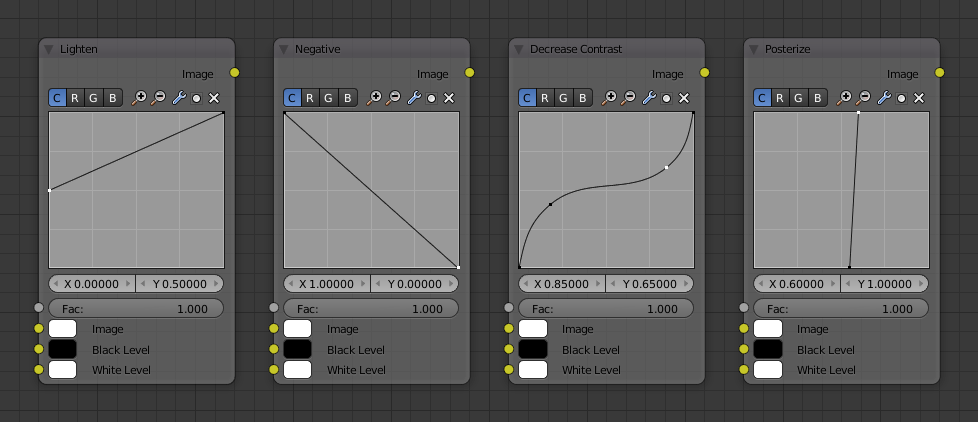978x422 pixels.
Task: Toggle clipping dot in Posterize node
Action: 902,98
